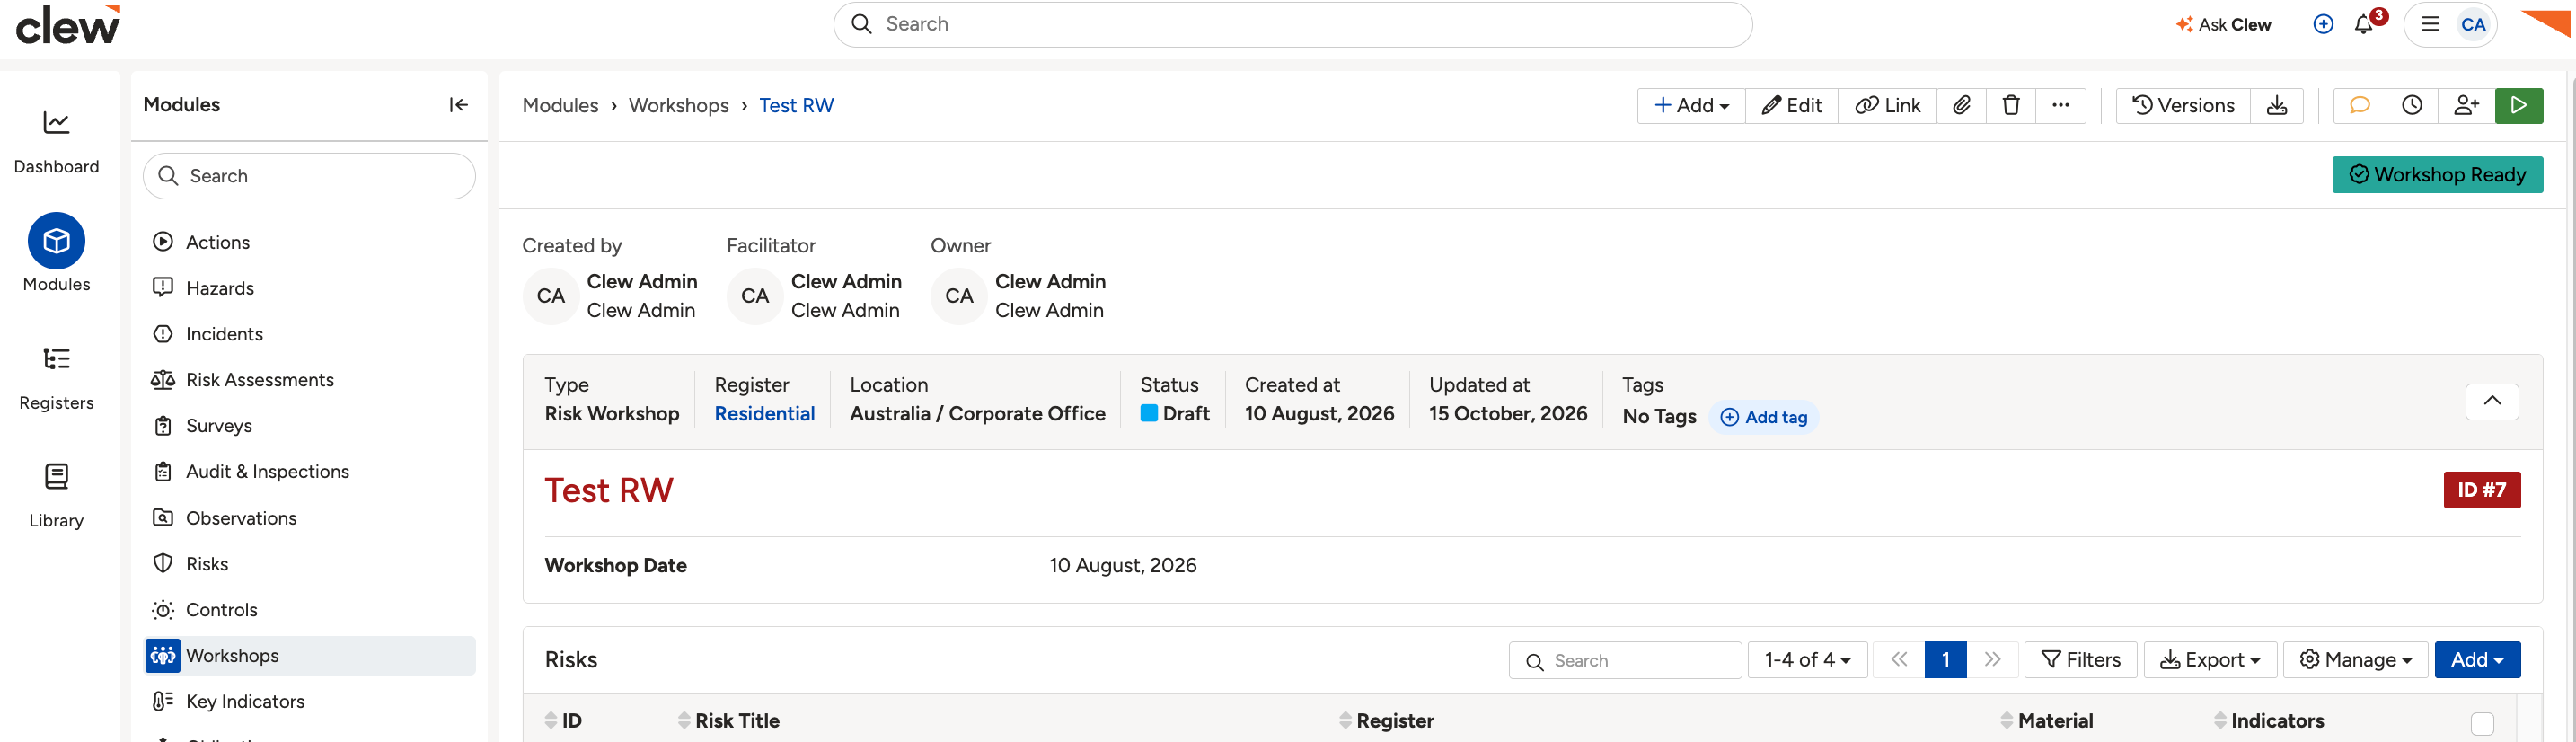The image size is (2576, 742).
Task: Open Registers in left rail
Action: click(56, 377)
